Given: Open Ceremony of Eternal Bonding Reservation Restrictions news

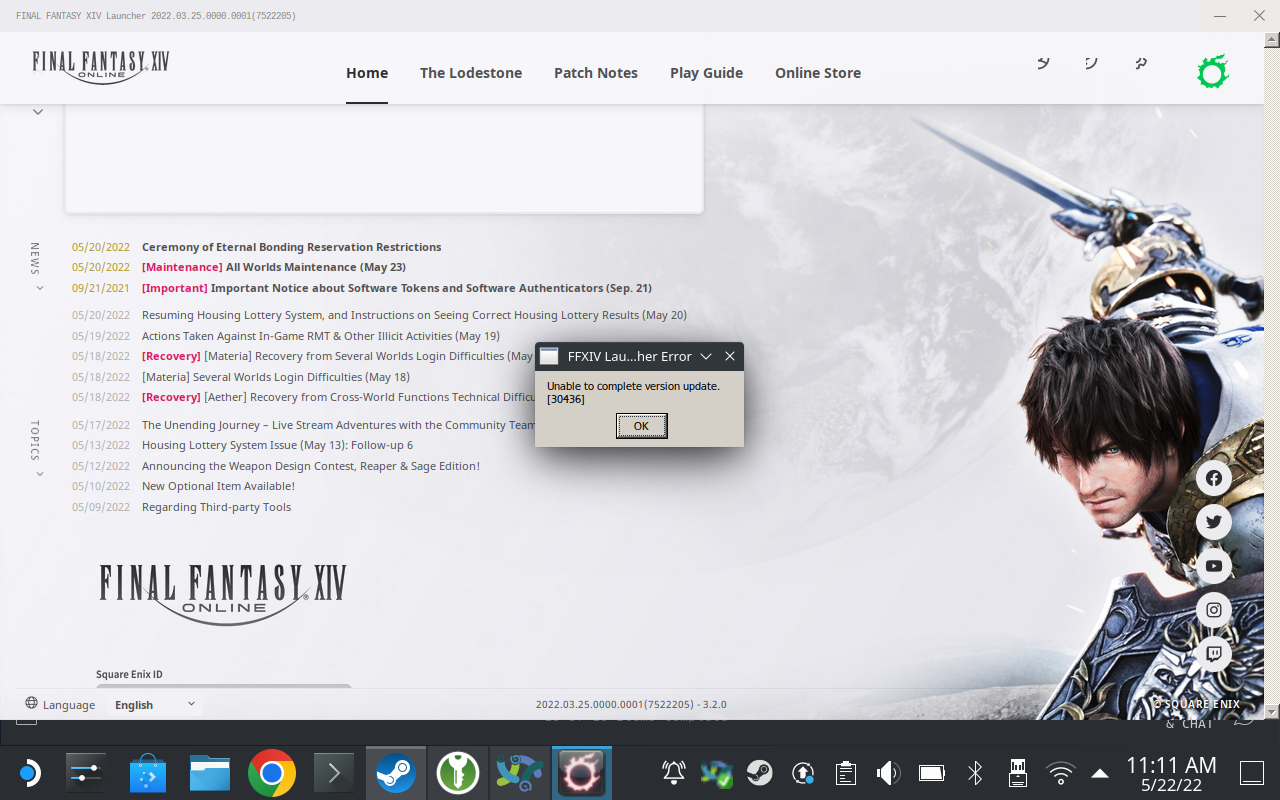Looking at the screenshot, I should (x=291, y=247).
